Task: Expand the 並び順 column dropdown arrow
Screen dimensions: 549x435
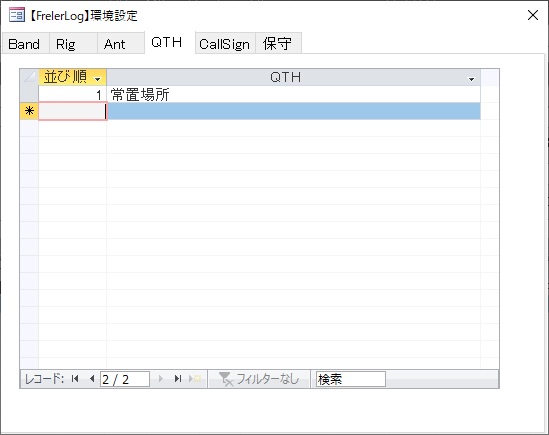Action: 98,79
